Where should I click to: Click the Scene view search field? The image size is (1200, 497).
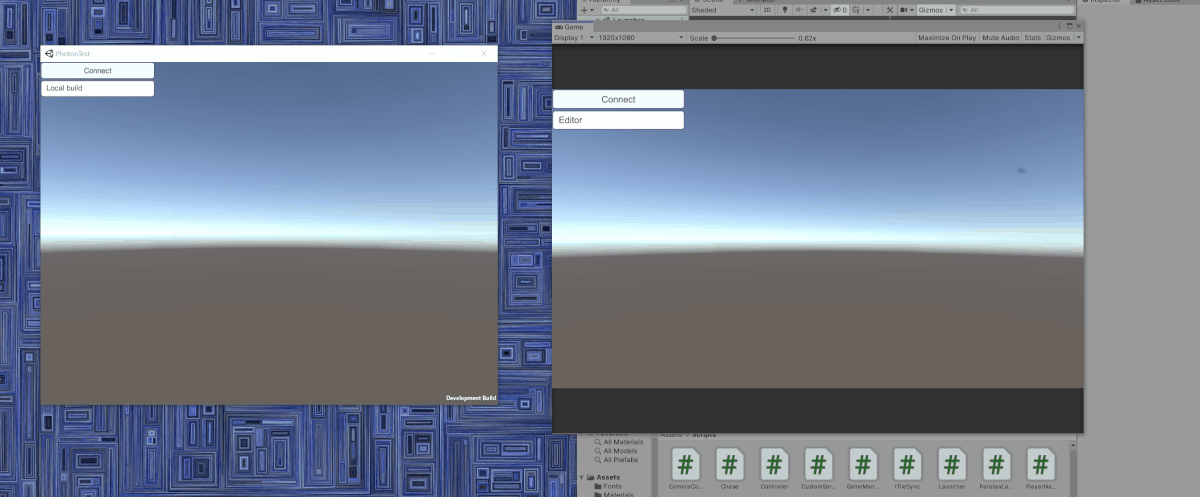coord(1015,10)
